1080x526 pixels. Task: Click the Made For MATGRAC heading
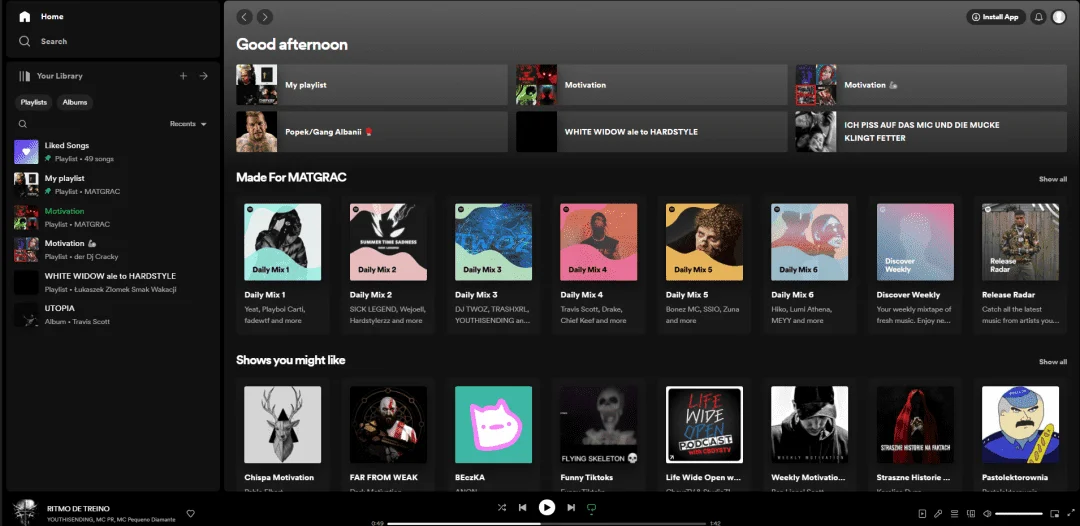(x=291, y=178)
